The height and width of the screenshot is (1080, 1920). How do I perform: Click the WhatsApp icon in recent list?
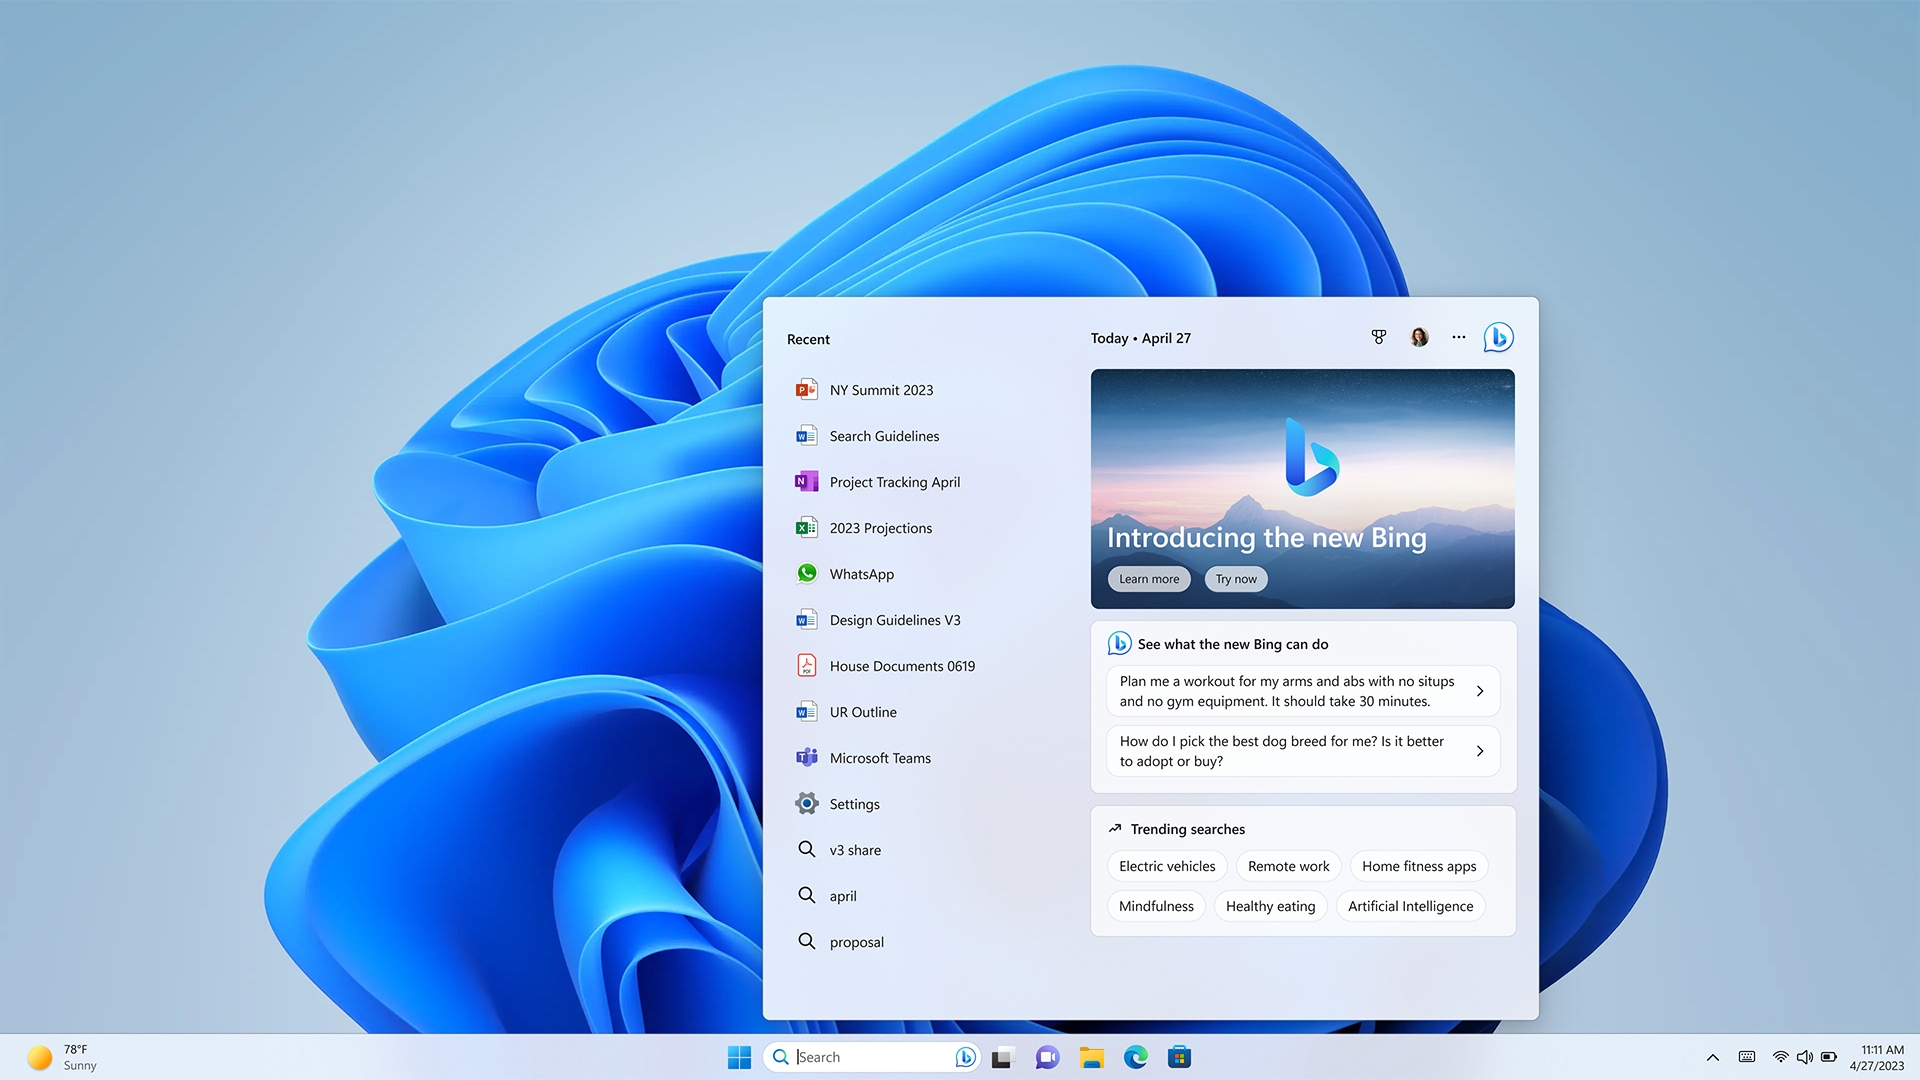(806, 572)
